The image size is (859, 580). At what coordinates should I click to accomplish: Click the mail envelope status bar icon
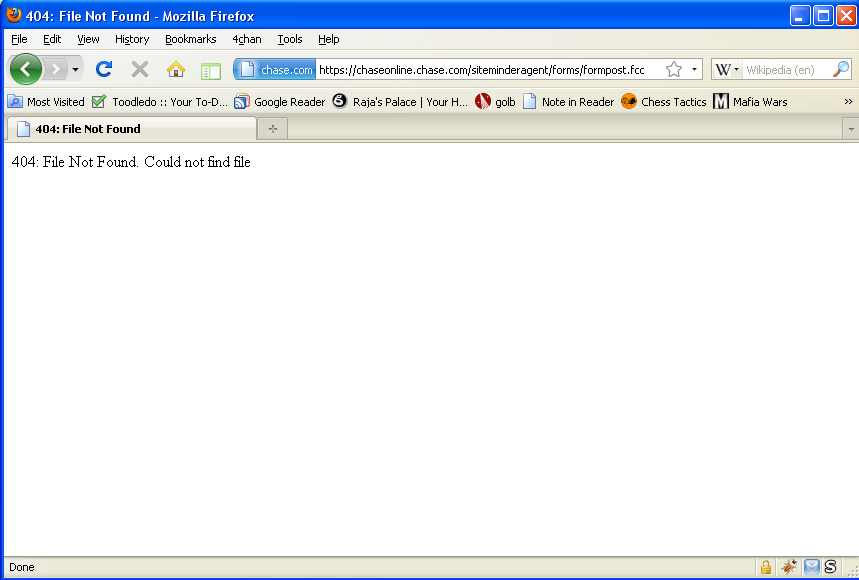[811, 567]
